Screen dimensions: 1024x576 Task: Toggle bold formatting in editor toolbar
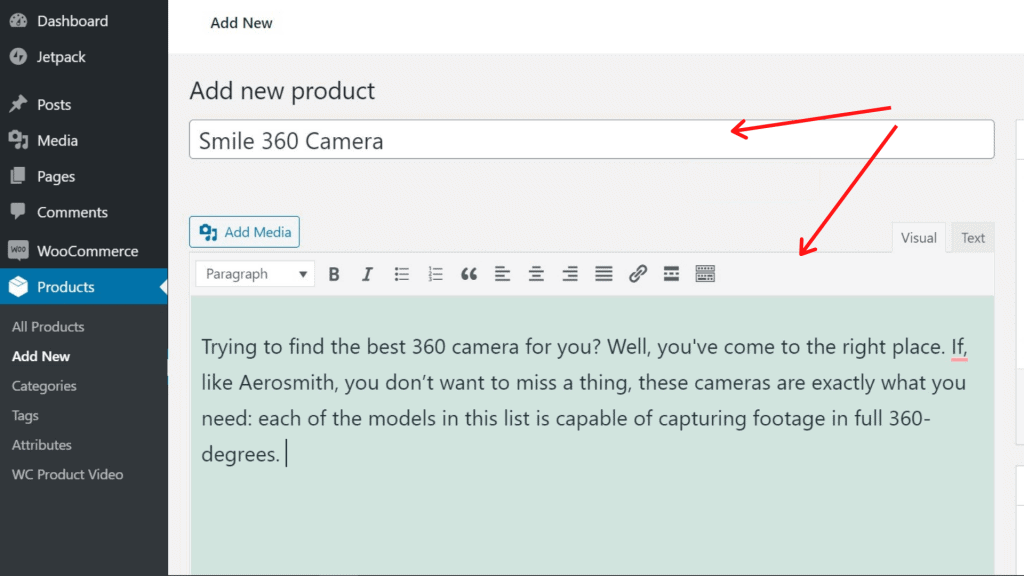pyautogui.click(x=334, y=274)
